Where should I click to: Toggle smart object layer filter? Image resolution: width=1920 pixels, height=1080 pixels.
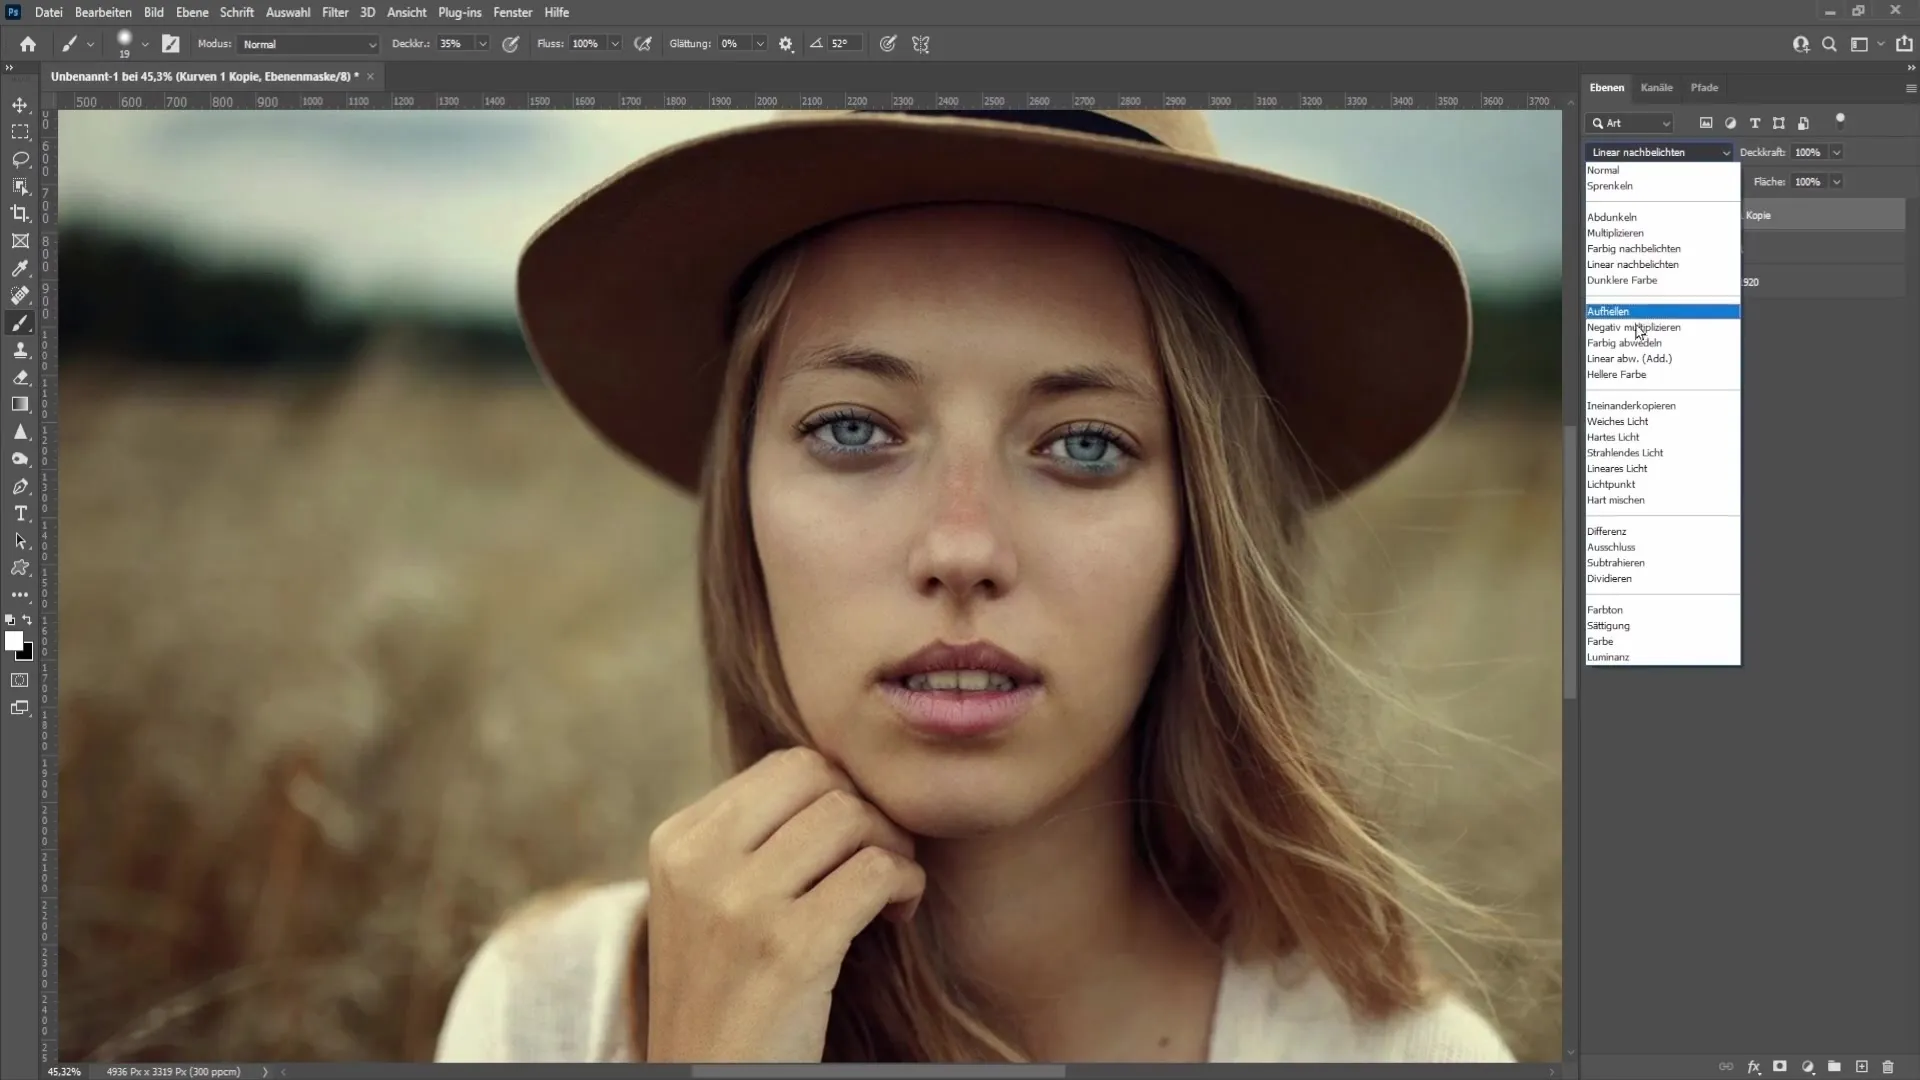[1803, 123]
